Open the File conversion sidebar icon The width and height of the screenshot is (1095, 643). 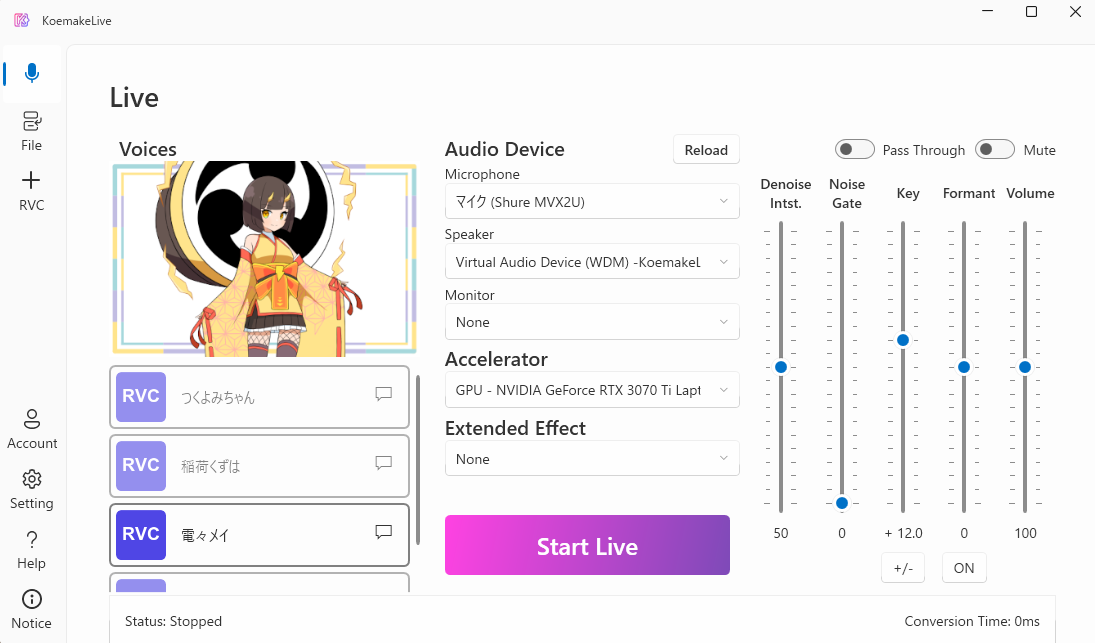(x=31, y=131)
